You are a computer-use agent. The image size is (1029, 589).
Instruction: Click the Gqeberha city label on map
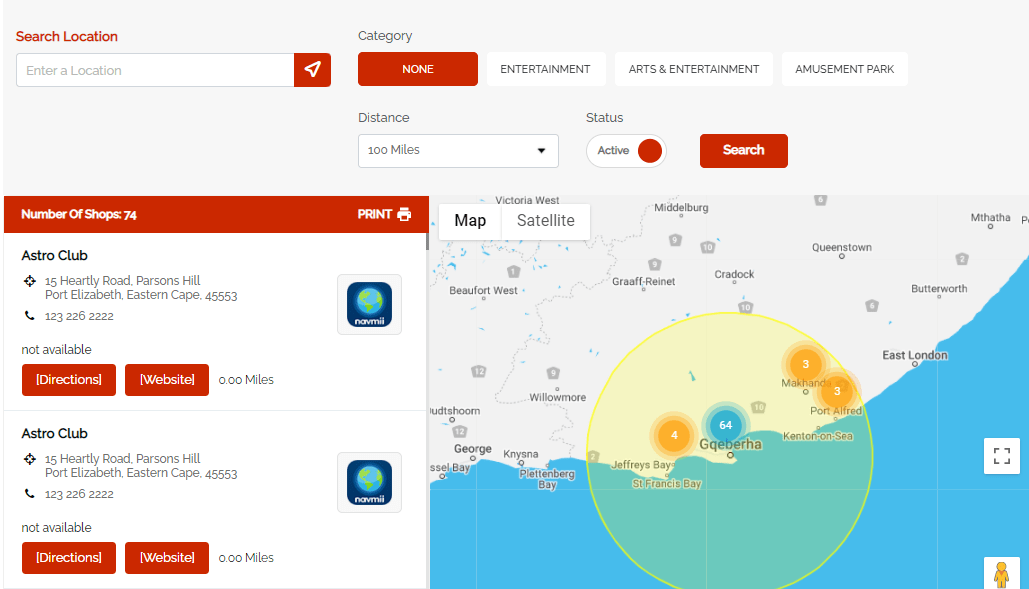click(x=730, y=444)
